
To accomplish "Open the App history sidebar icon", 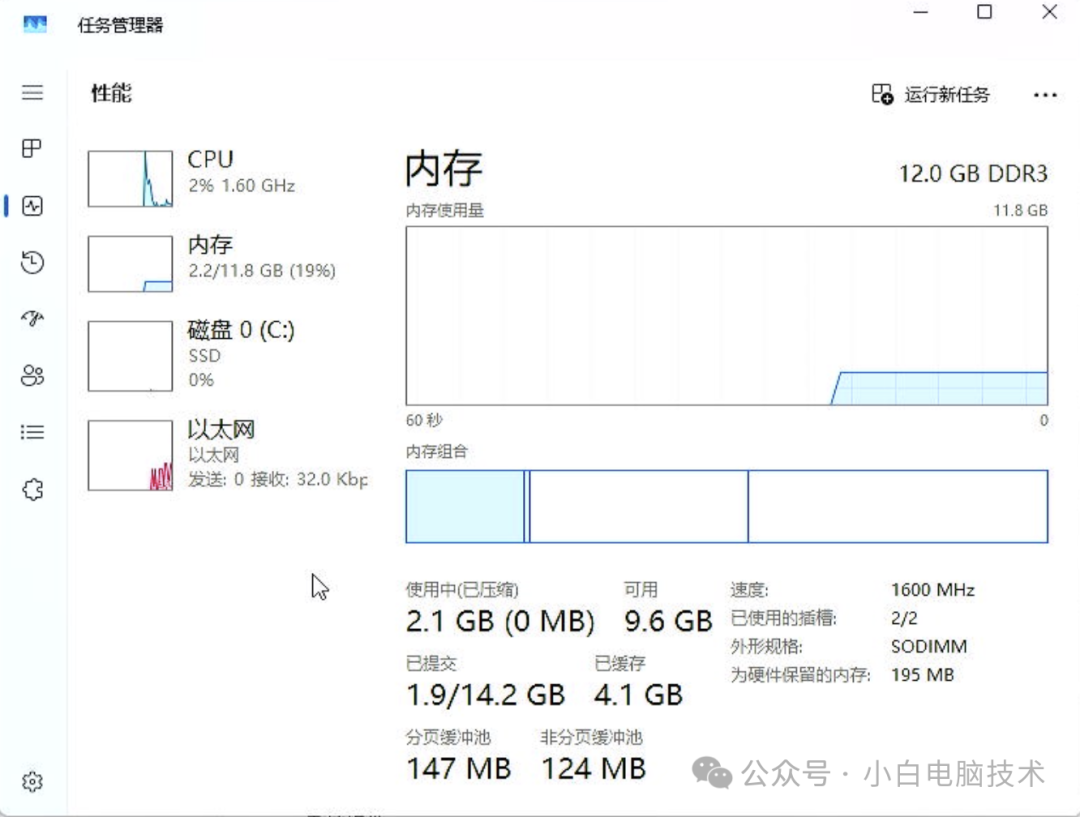I will [x=32, y=263].
